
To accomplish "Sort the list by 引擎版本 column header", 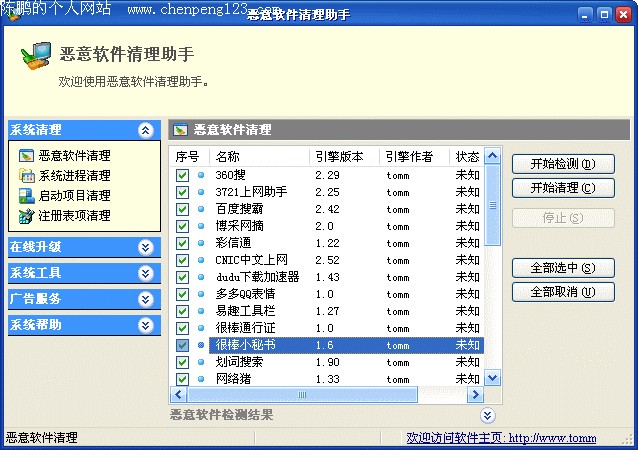I will point(344,157).
